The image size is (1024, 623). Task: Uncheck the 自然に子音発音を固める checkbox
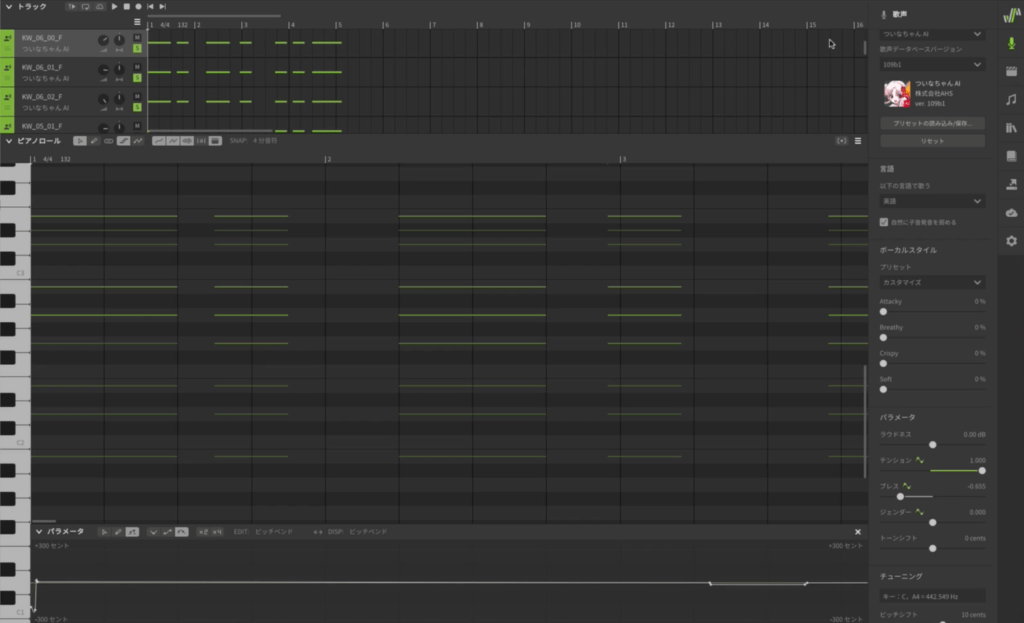883,222
